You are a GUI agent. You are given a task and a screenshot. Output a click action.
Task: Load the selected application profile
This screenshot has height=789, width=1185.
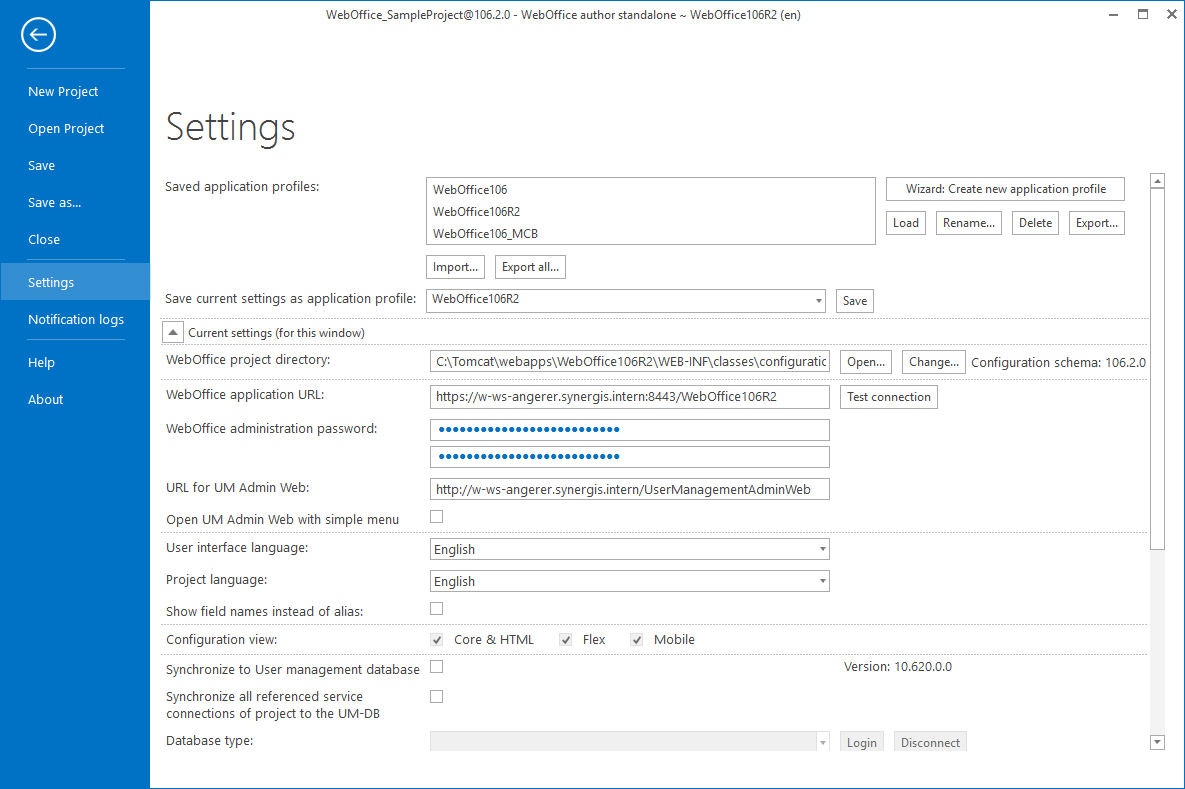click(x=905, y=222)
